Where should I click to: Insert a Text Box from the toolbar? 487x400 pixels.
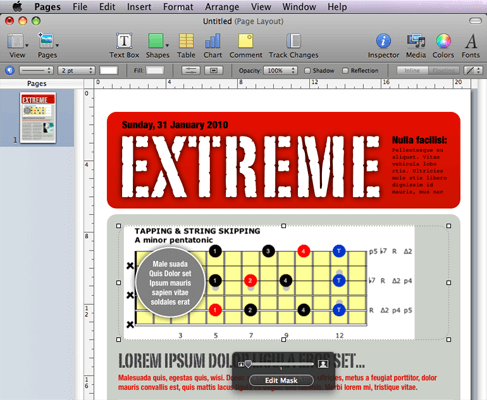(x=124, y=45)
